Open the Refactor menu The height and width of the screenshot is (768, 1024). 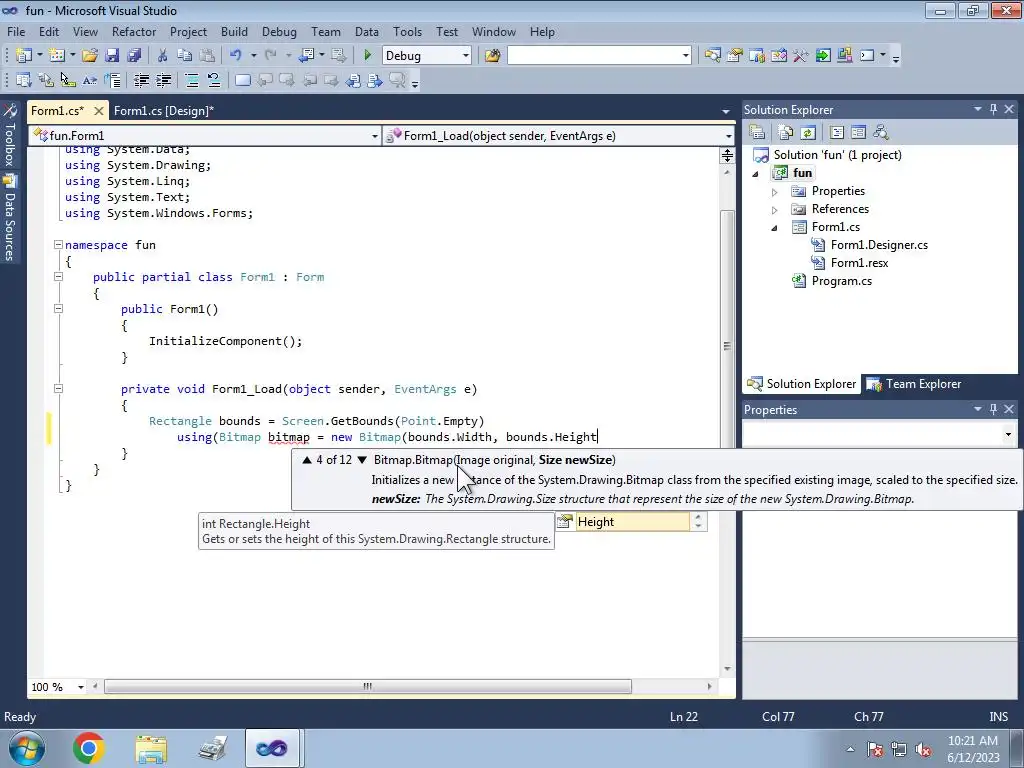click(134, 31)
